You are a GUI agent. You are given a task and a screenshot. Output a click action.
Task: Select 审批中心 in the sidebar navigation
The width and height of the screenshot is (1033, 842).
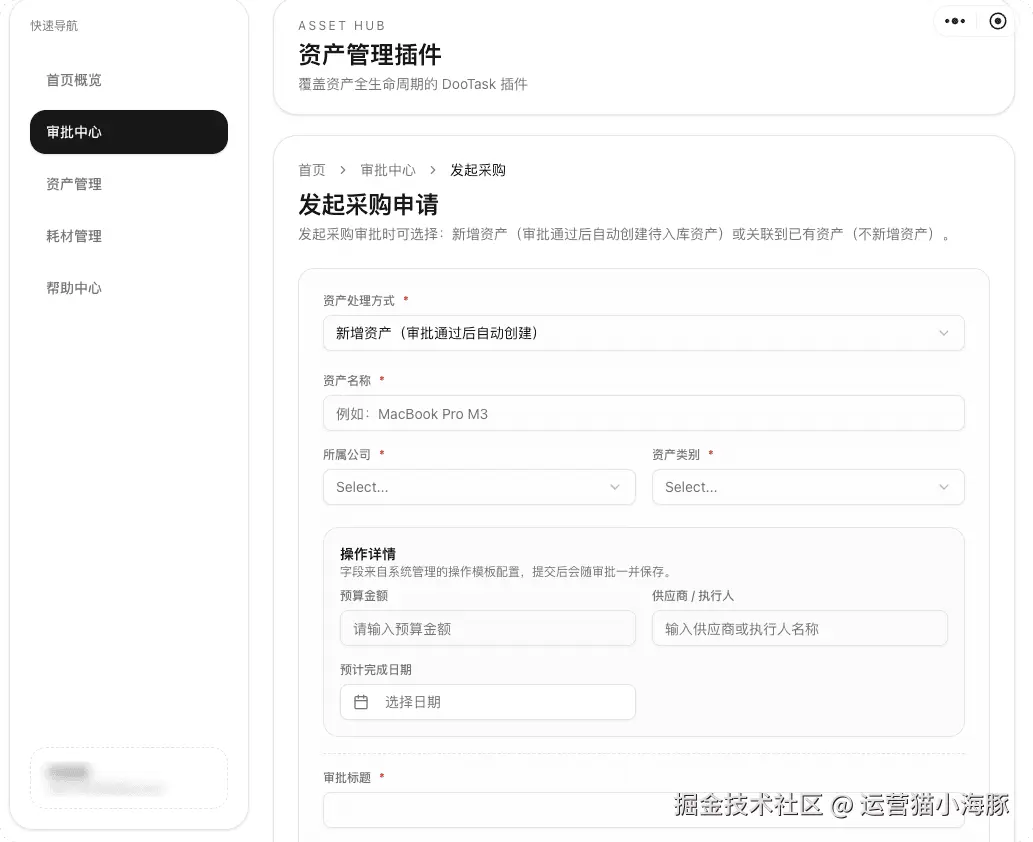pyautogui.click(x=128, y=132)
